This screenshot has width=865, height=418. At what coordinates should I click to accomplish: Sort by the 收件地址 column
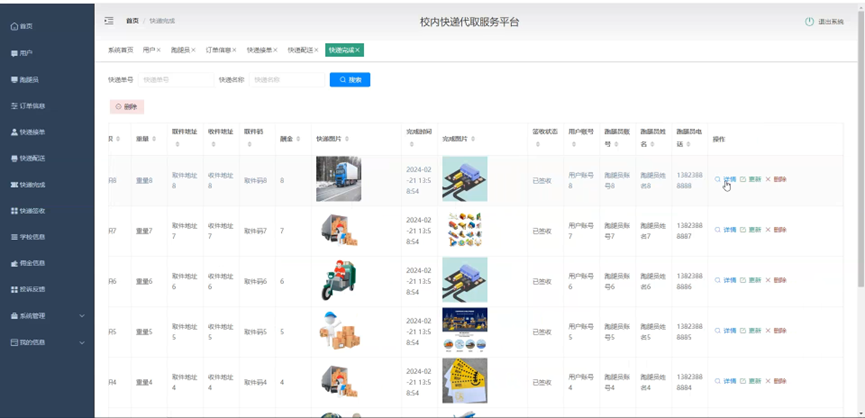(x=213, y=145)
